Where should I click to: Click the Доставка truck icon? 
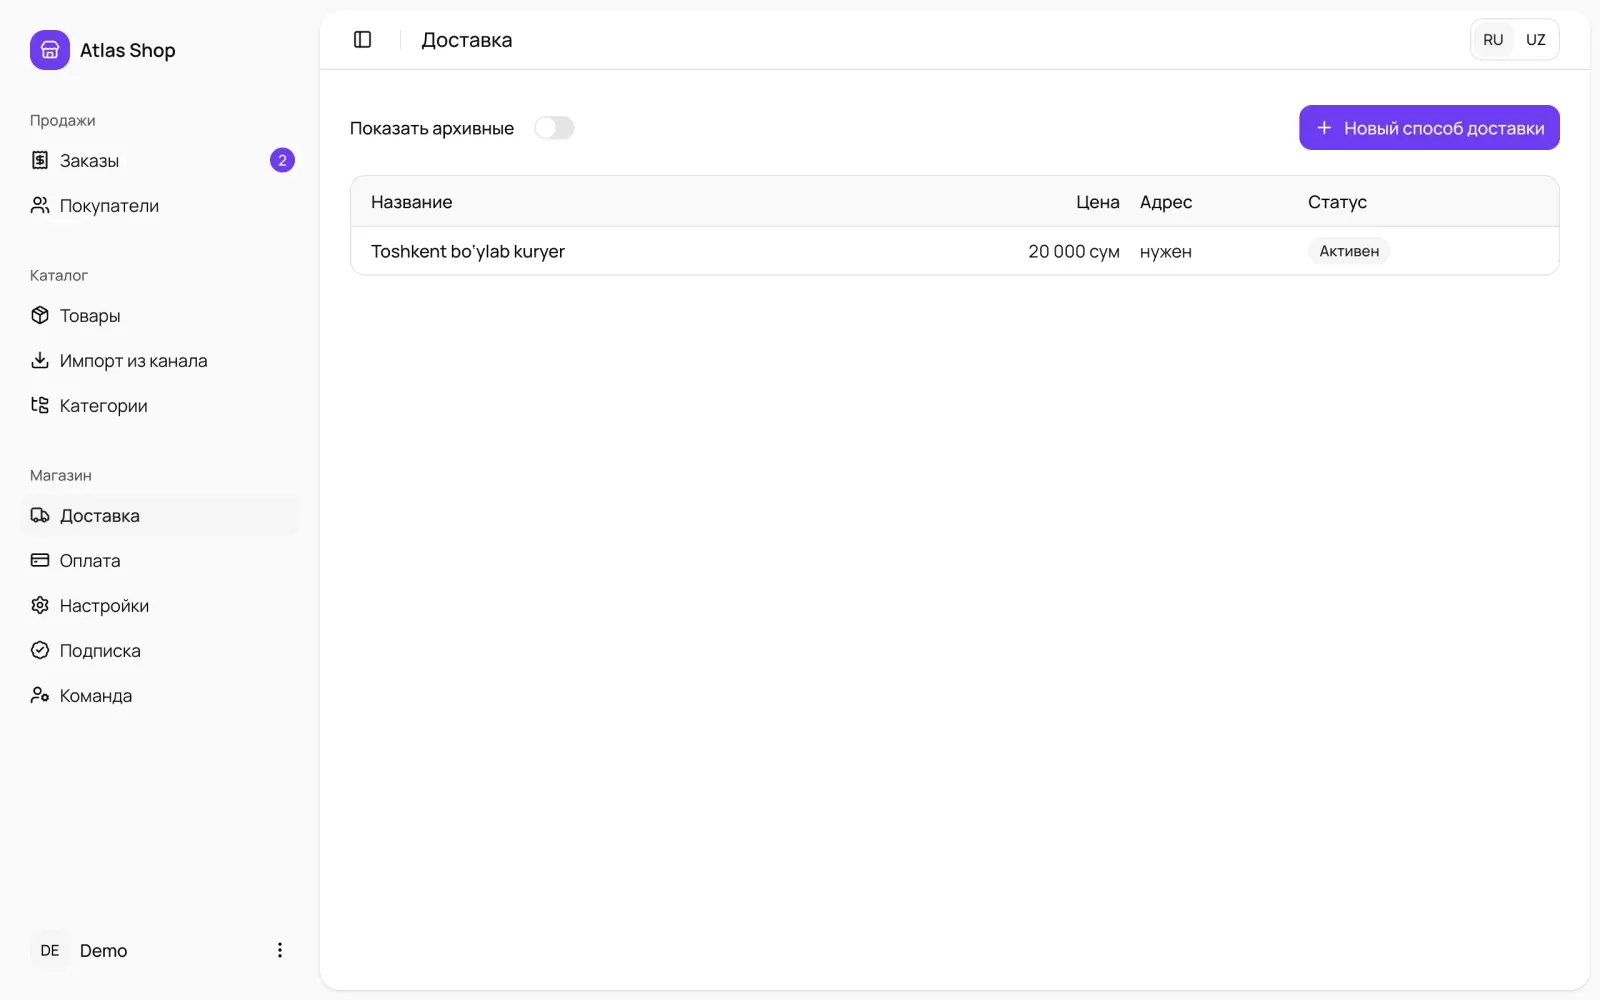[40, 515]
